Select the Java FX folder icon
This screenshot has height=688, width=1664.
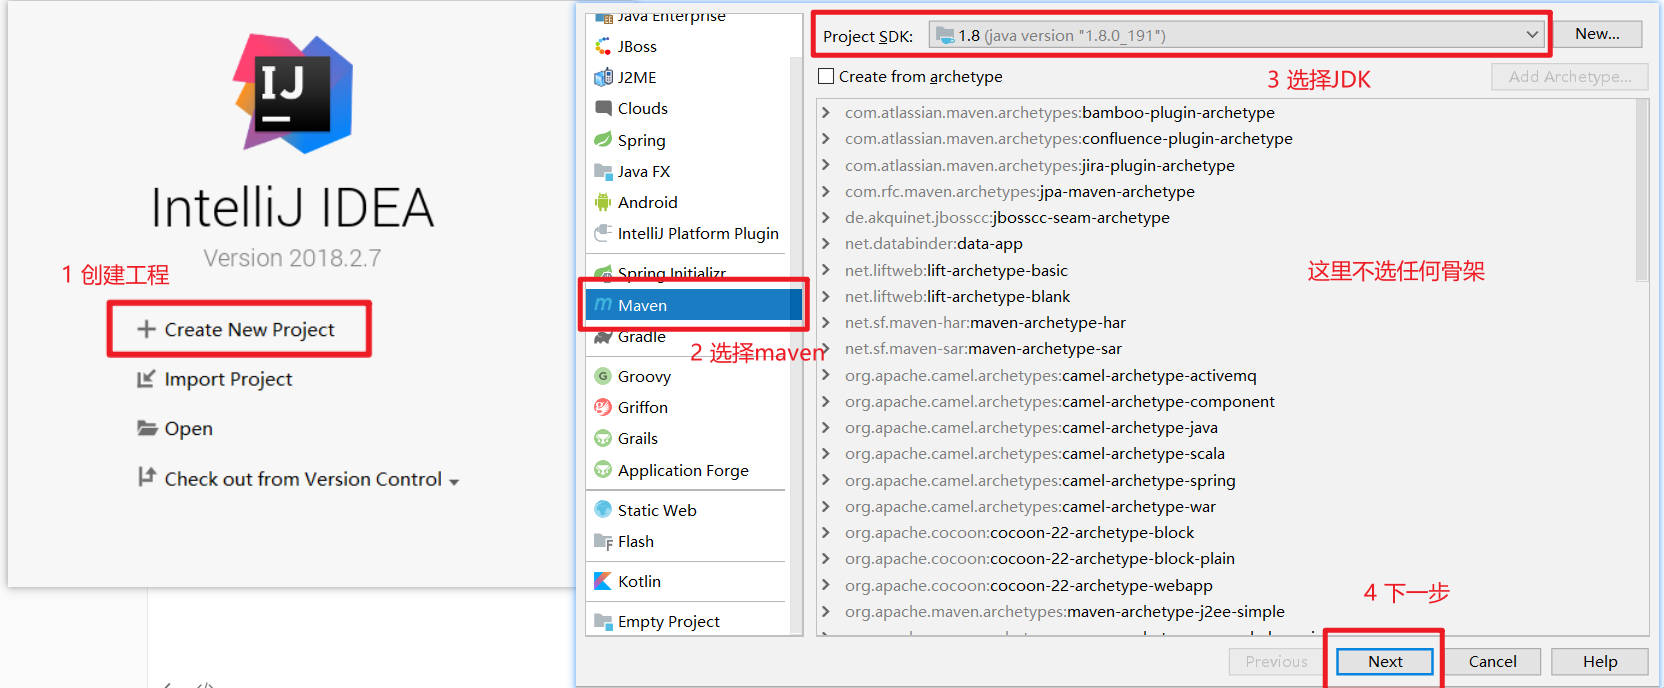pyautogui.click(x=603, y=171)
